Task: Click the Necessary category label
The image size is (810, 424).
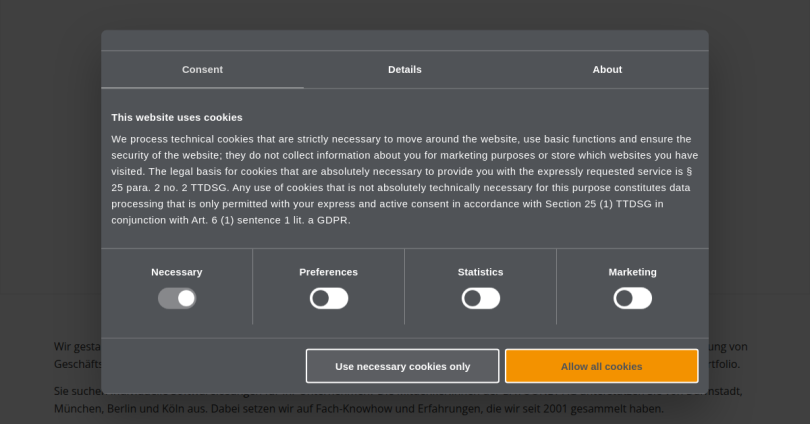Action: click(x=177, y=272)
